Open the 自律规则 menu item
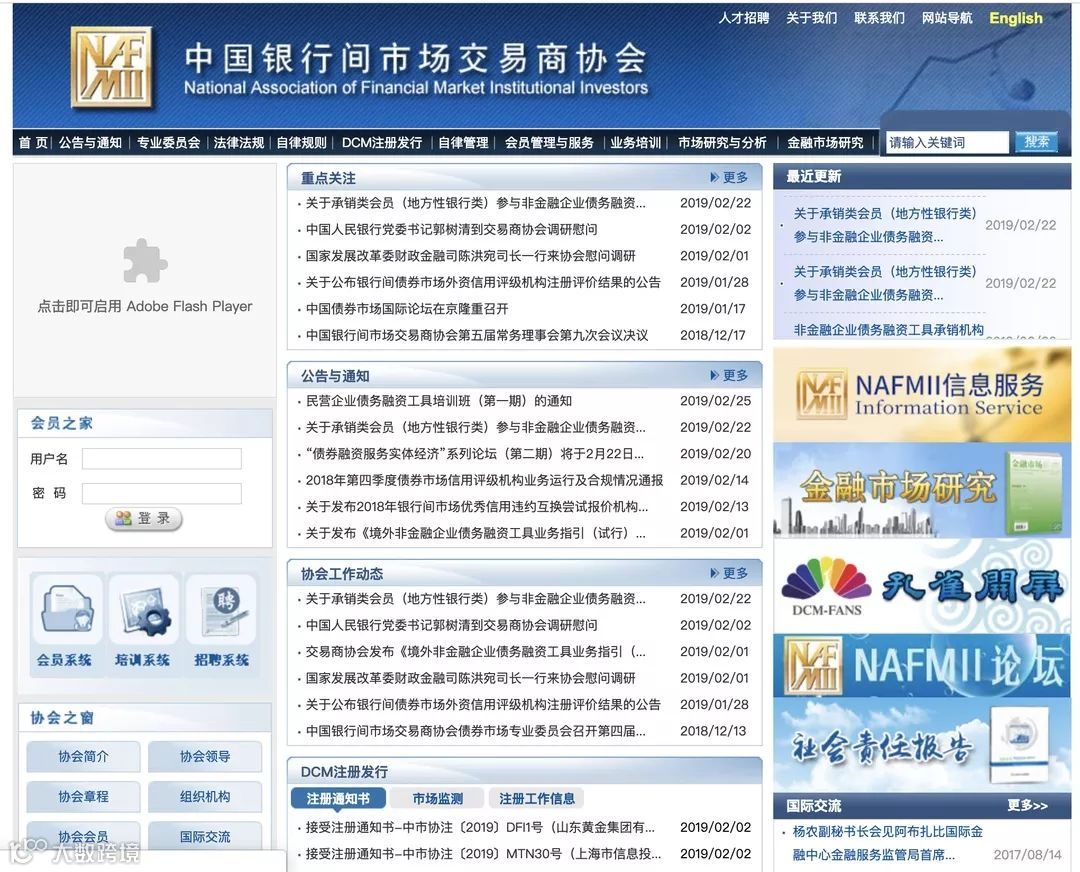This screenshot has height=872, width=1080. coord(302,143)
